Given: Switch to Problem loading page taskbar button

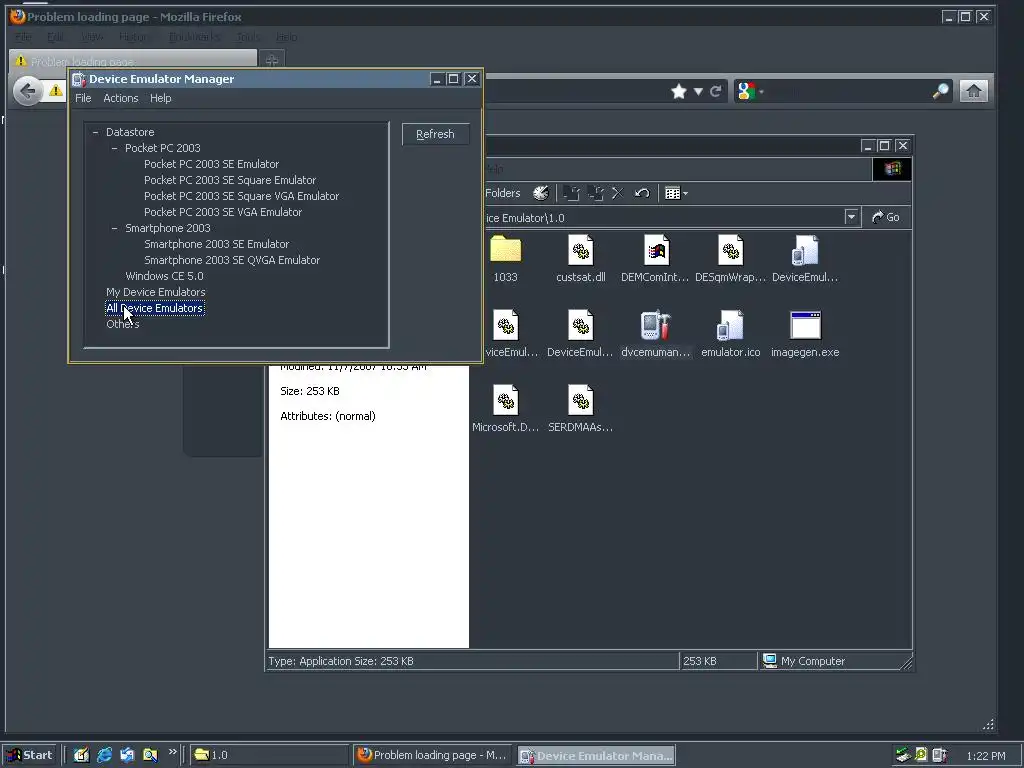Looking at the screenshot, I should (433, 755).
